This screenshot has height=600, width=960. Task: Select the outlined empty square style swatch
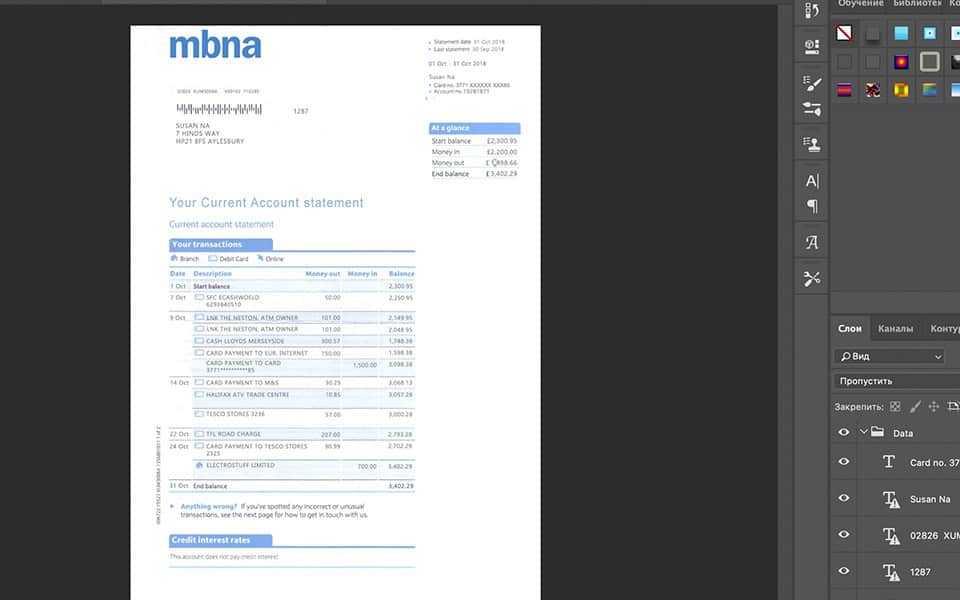(x=929, y=62)
